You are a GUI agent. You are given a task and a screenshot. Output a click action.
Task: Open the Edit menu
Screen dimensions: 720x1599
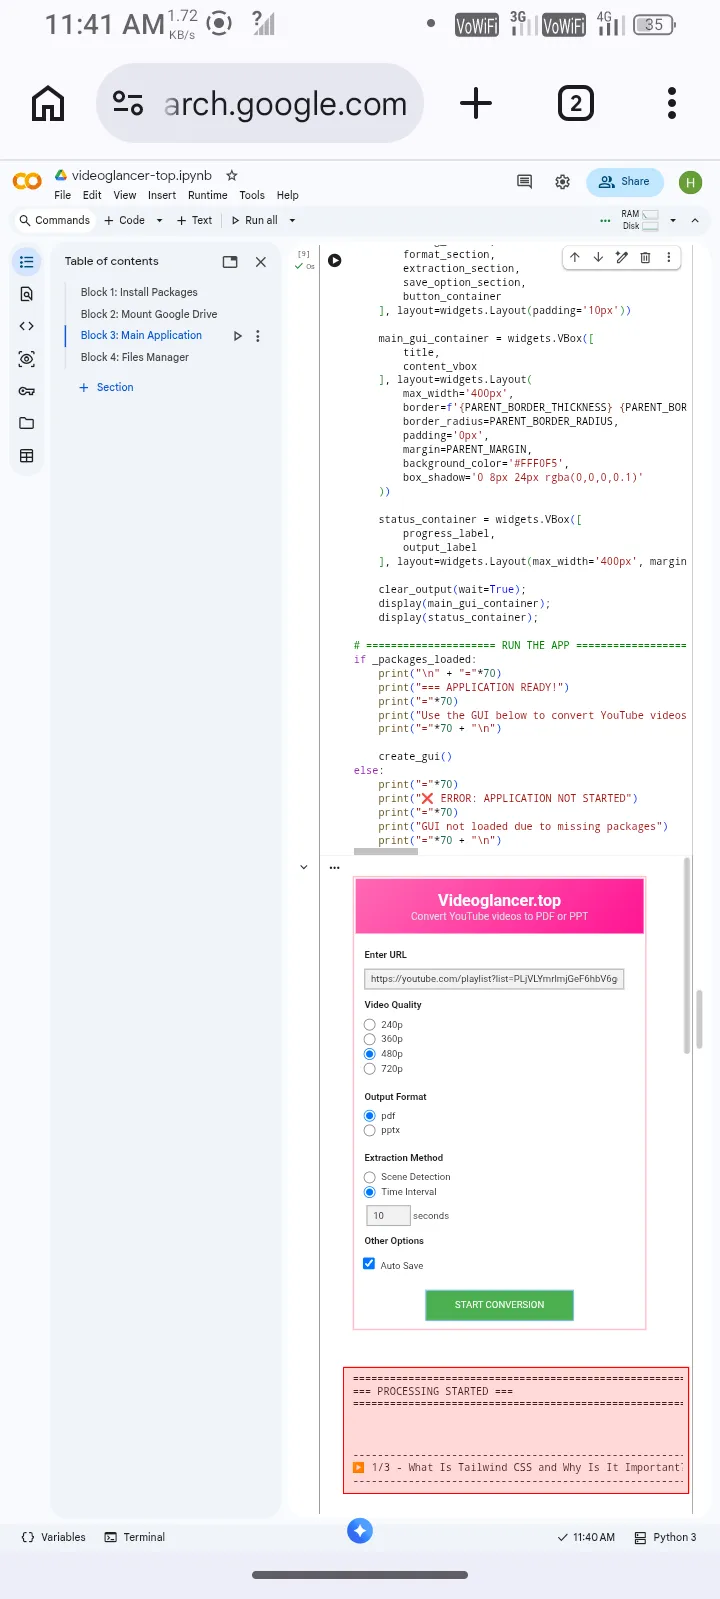(x=92, y=195)
